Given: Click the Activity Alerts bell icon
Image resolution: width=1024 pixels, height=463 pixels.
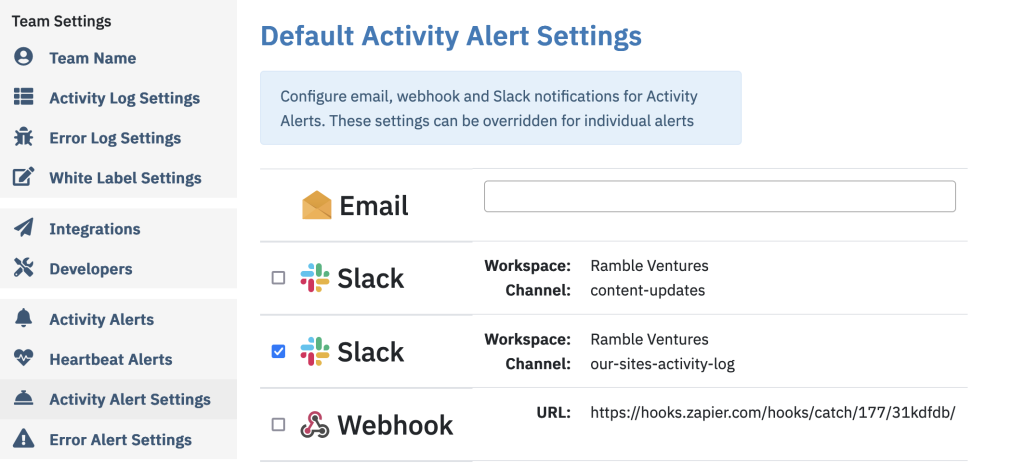Looking at the screenshot, I should [x=24, y=318].
